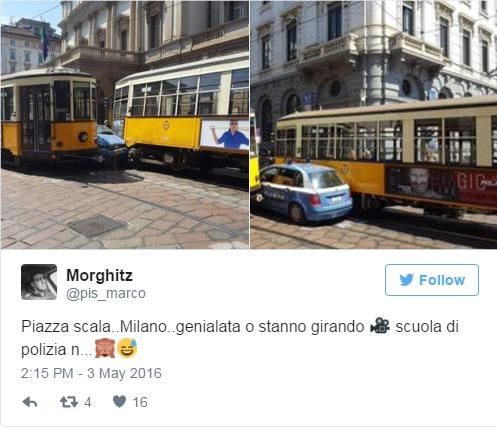Click the police car in right photo

pos(305,193)
